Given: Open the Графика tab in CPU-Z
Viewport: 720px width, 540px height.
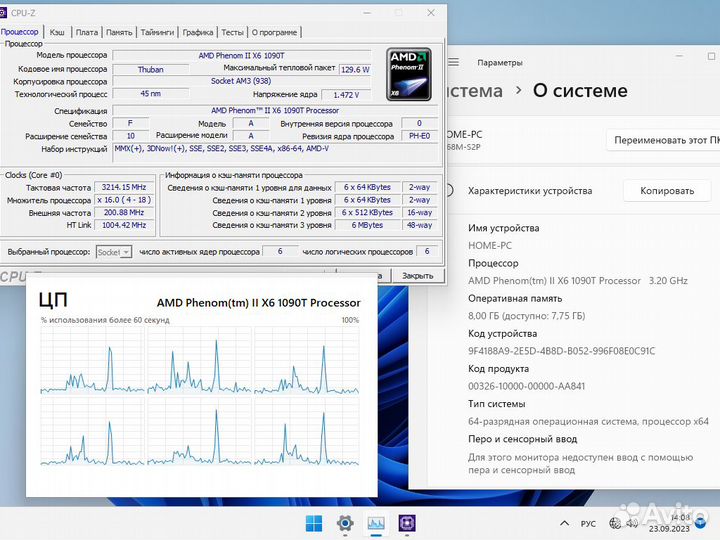Looking at the screenshot, I should 197,32.
